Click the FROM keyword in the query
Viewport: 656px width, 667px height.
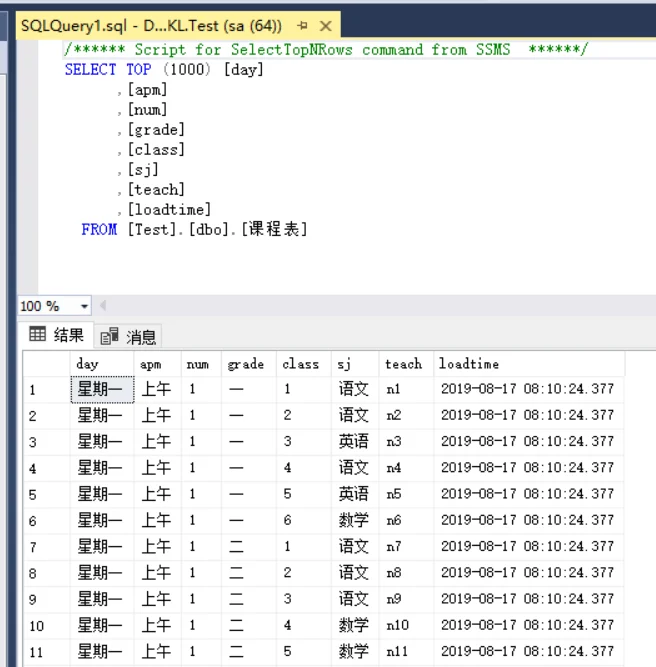coord(99,230)
